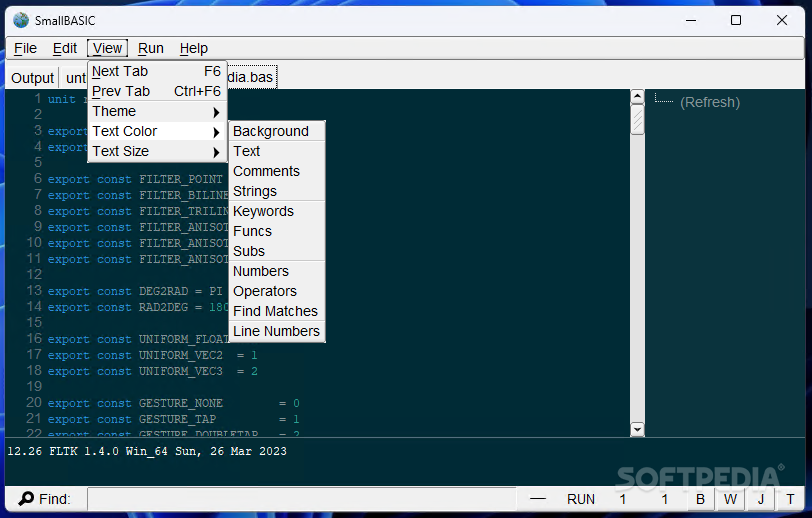Minimize the SmallBASIC window

[690, 20]
